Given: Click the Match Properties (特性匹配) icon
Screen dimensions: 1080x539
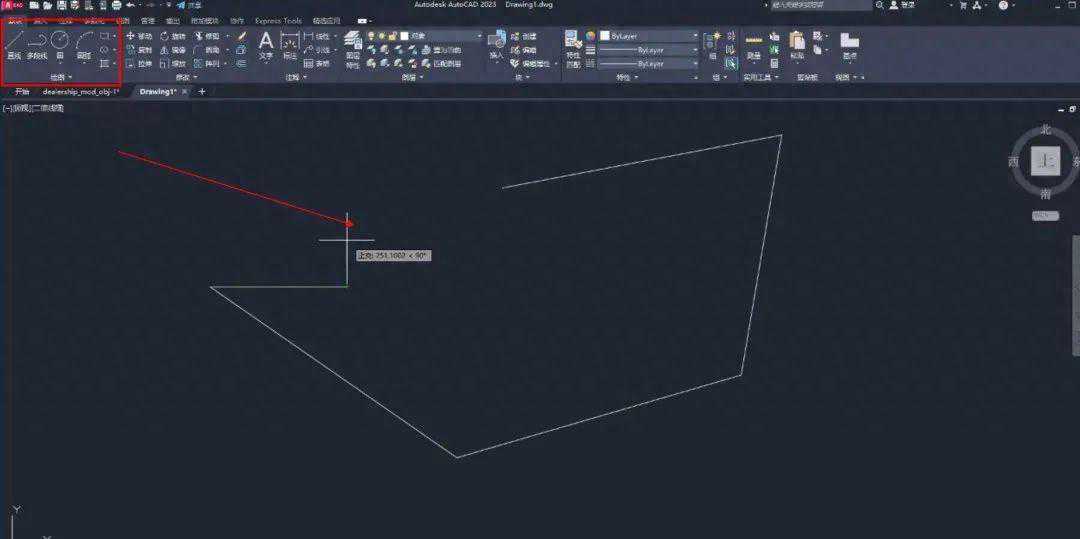Looking at the screenshot, I should tap(573, 45).
